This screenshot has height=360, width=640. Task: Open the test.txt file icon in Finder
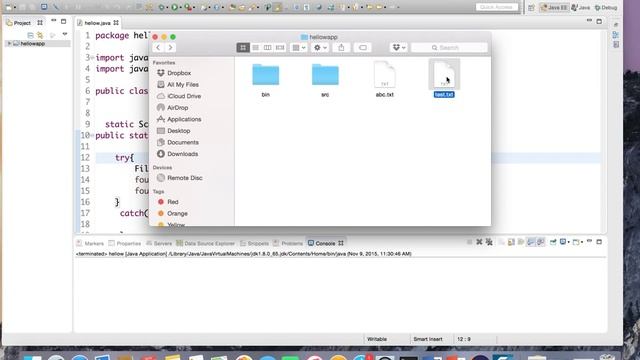click(x=444, y=74)
